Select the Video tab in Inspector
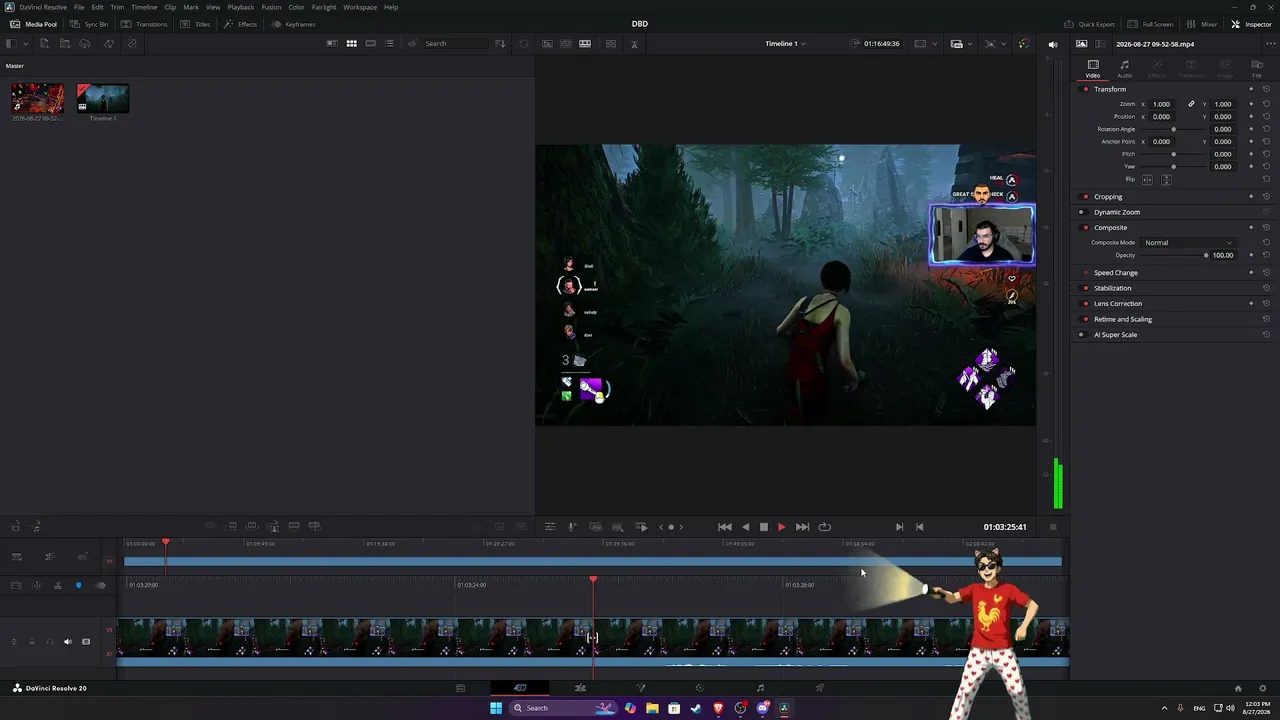The image size is (1280, 720). [1093, 69]
